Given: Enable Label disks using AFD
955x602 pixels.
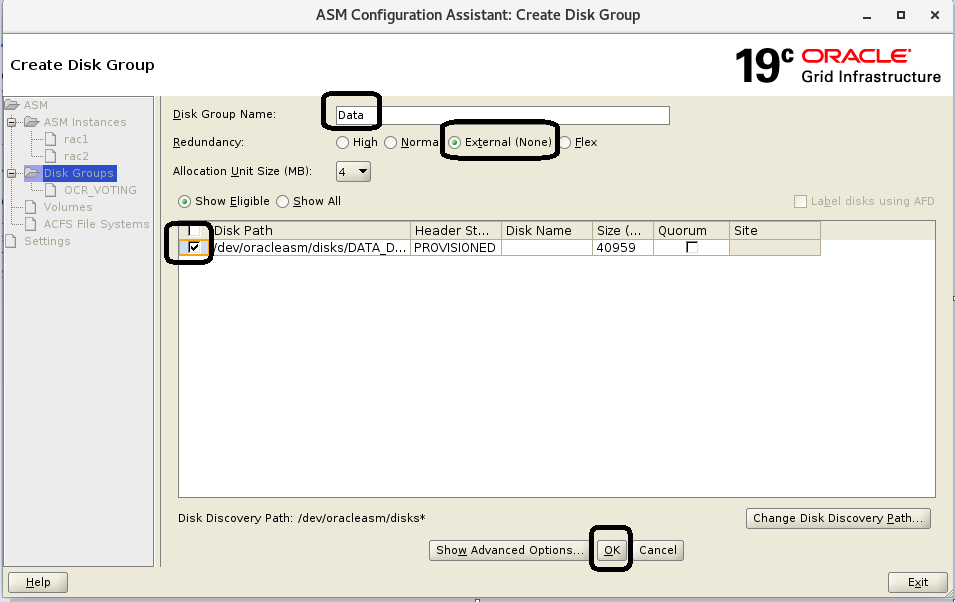Looking at the screenshot, I should (x=800, y=201).
